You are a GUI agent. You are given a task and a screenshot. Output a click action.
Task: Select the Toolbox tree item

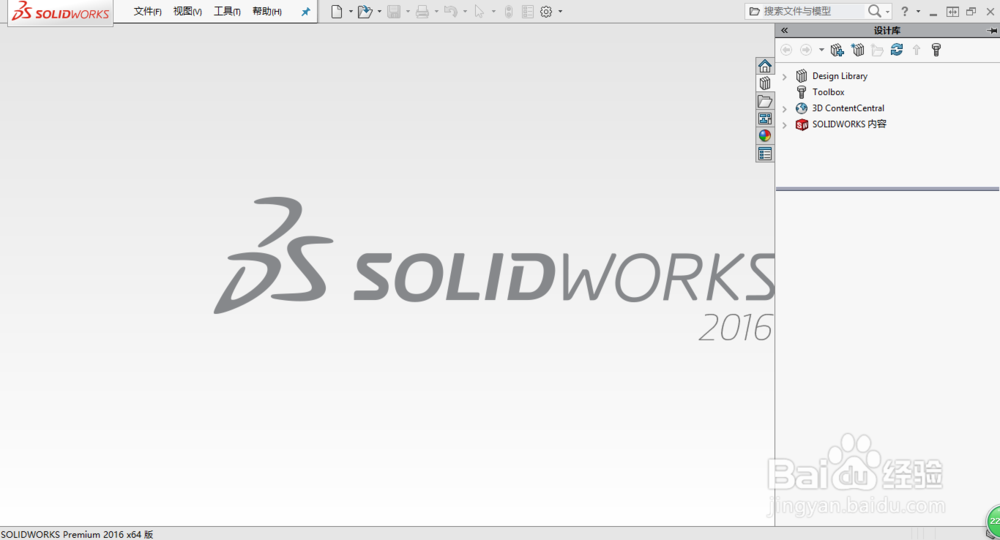click(828, 92)
